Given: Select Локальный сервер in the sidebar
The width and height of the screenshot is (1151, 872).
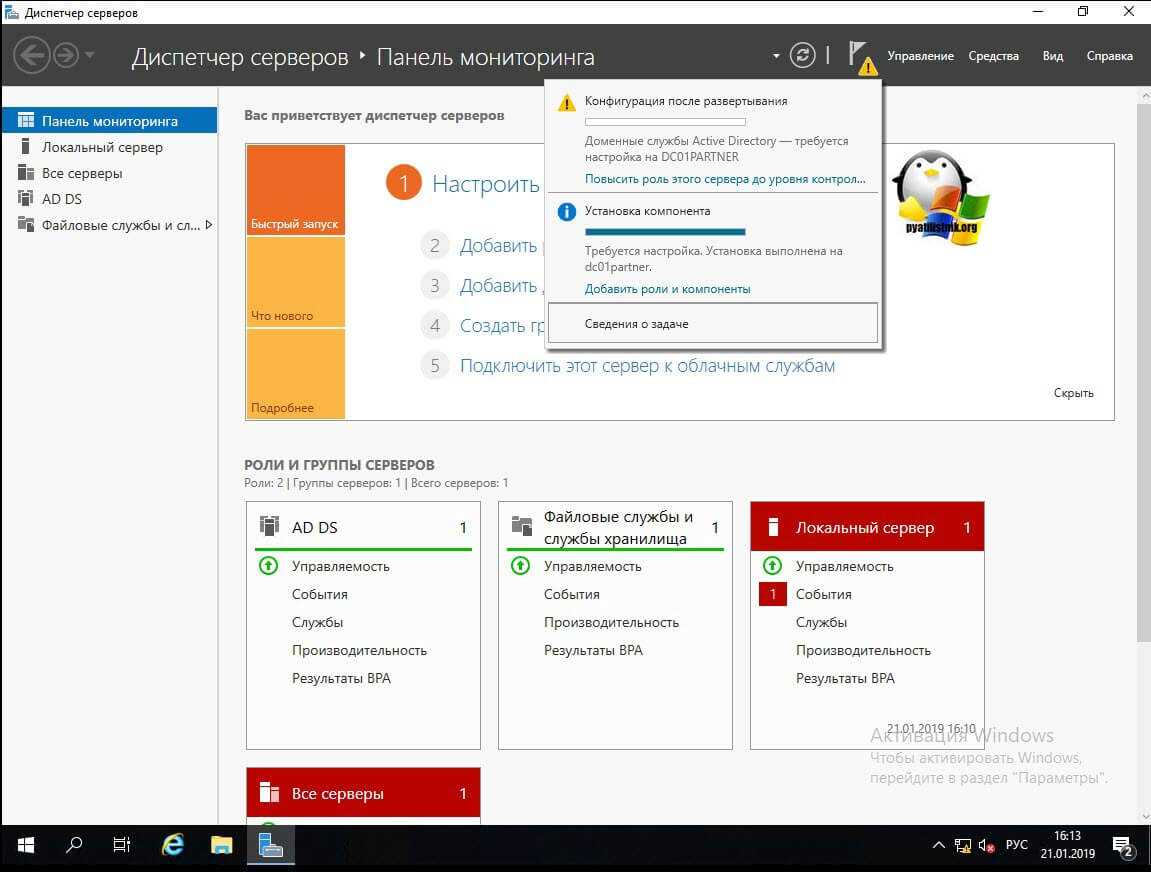Looking at the screenshot, I should [102, 147].
